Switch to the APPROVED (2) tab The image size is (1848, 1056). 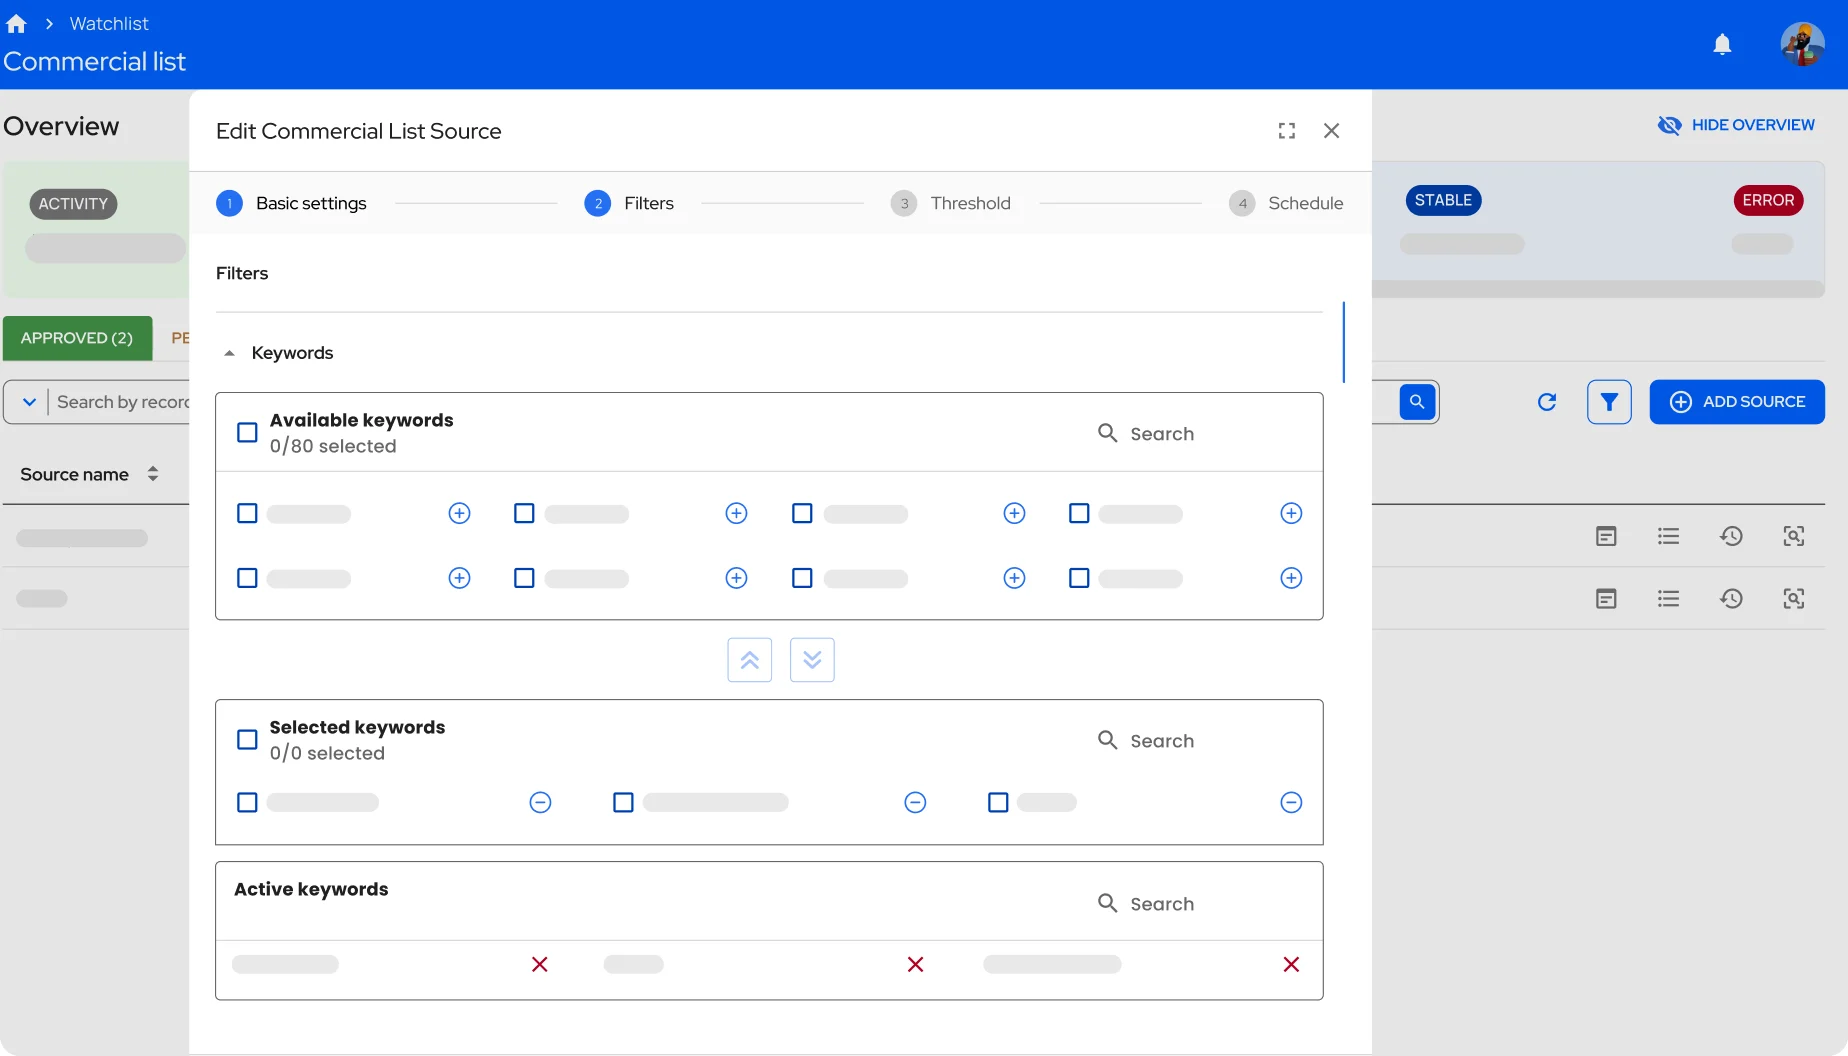[77, 338]
